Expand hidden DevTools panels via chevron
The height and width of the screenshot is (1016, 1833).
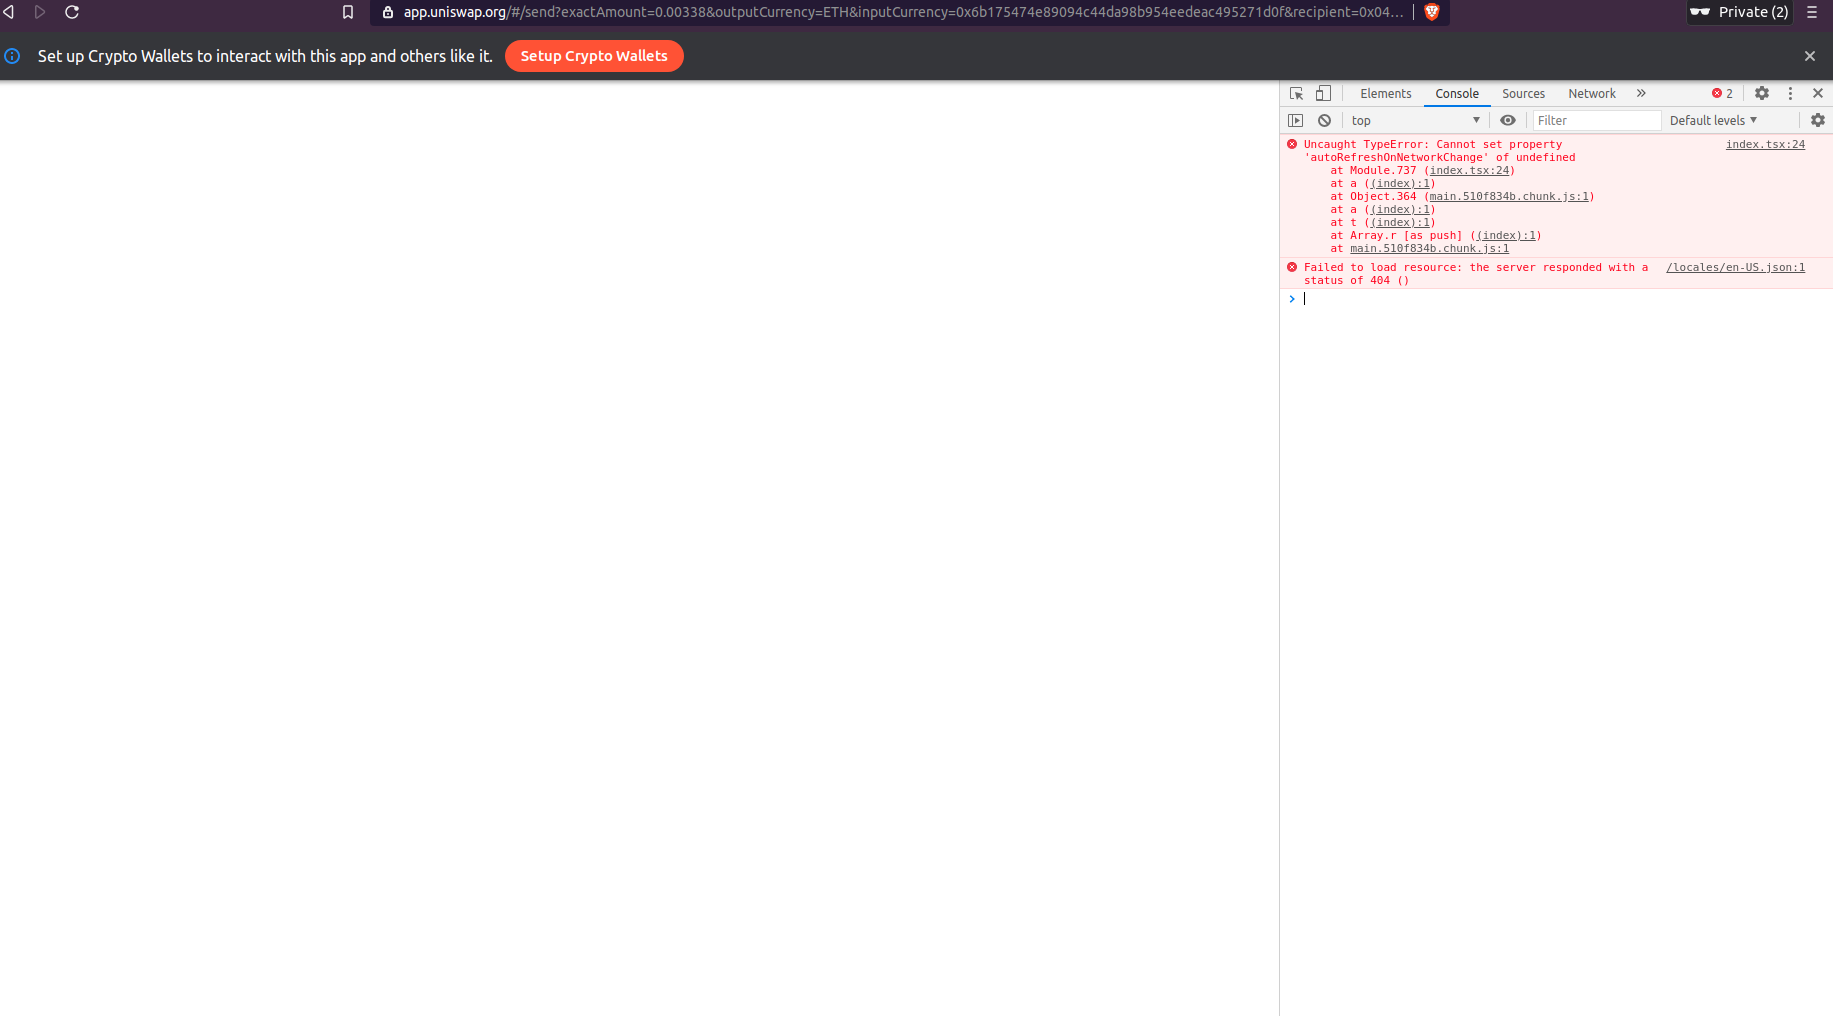(1641, 93)
